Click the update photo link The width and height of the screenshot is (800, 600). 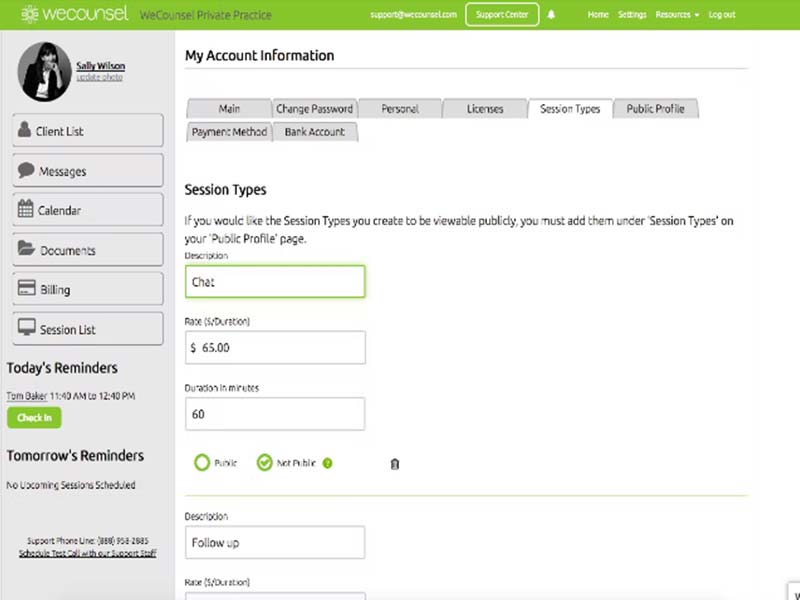(x=99, y=77)
